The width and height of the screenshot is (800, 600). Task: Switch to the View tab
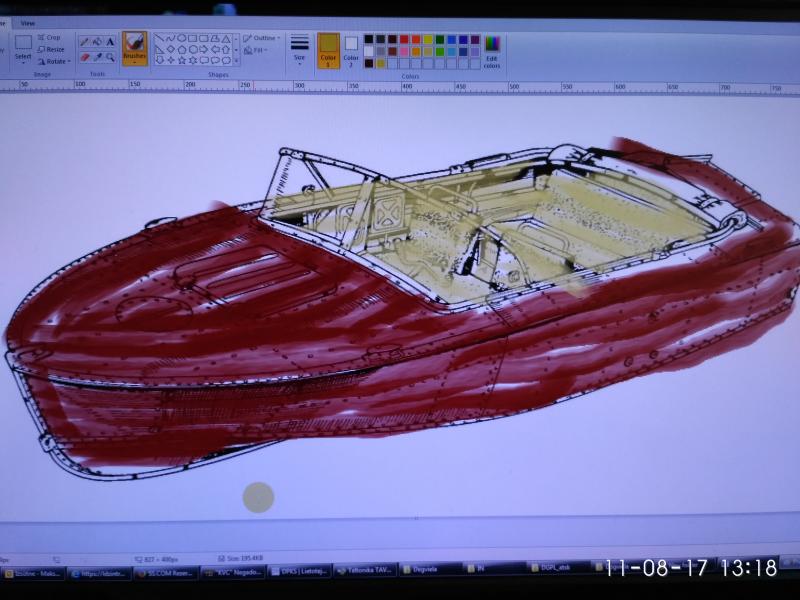pos(28,22)
